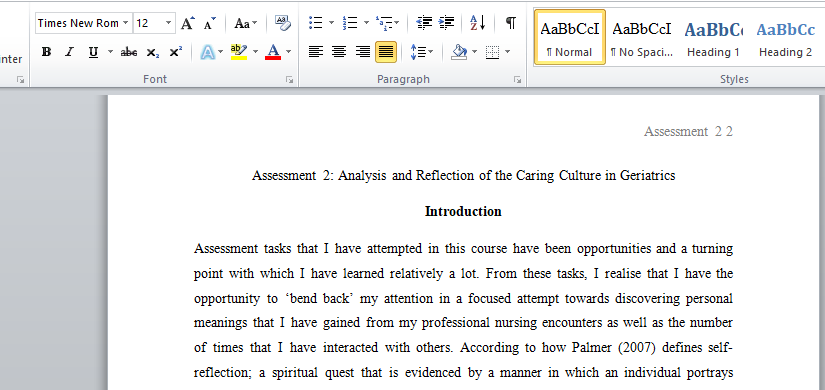
Task: Click the Introduction heading text
Action: click(x=463, y=212)
